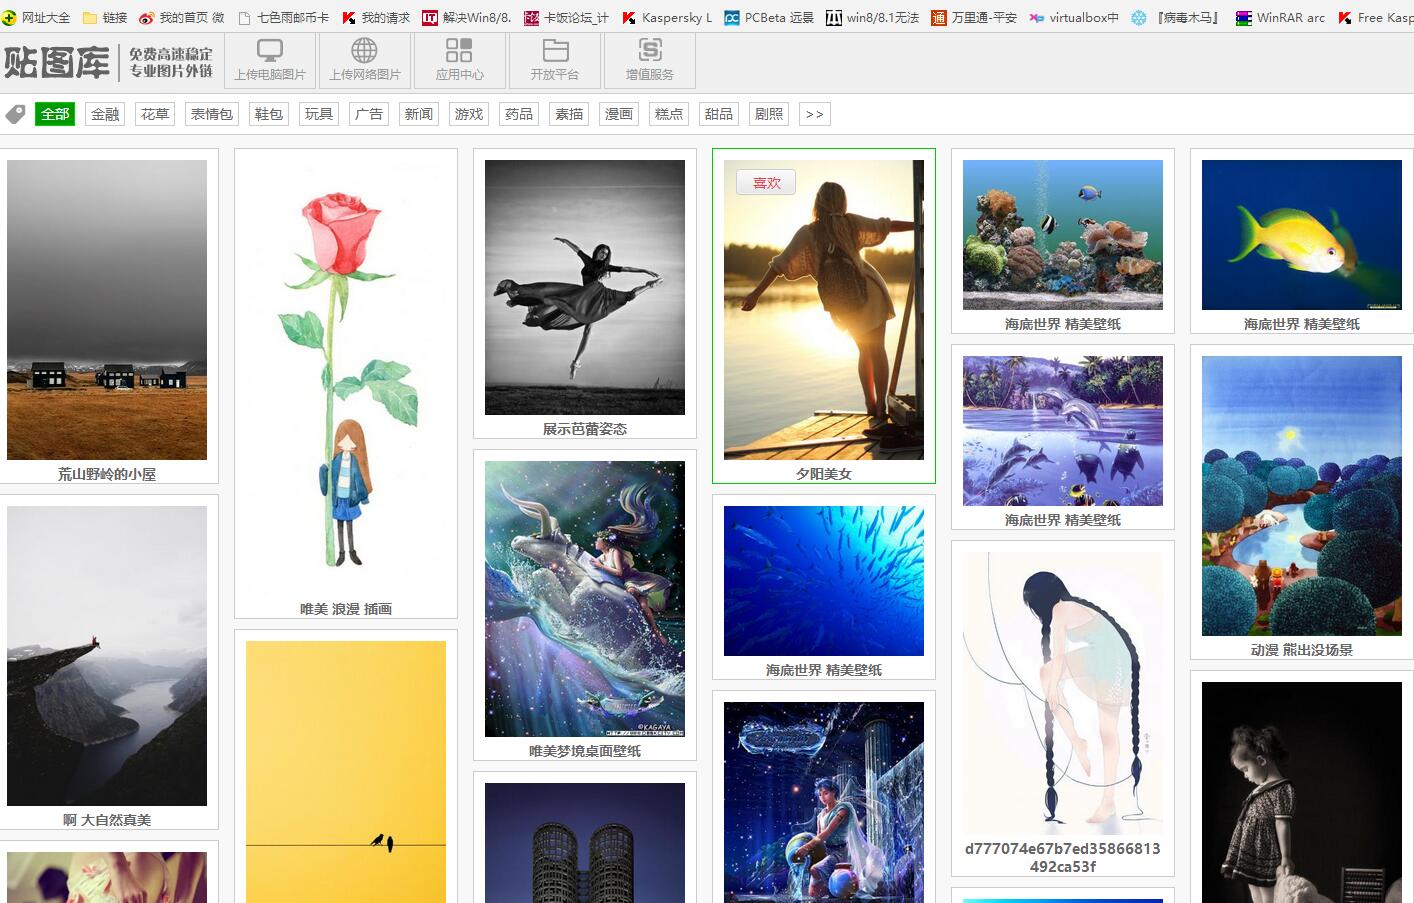1414x903 pixels.
Task: Click the 唯美 浪漫 插画 caption
Action: tap(346, 609)
